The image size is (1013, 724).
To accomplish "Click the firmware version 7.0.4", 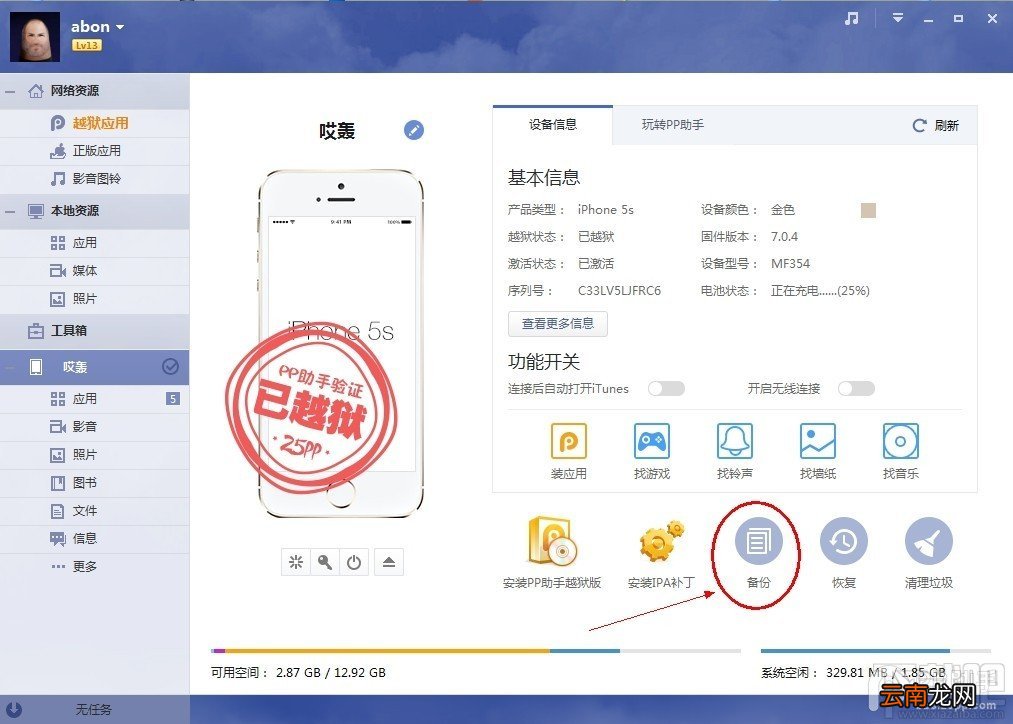I will pos(784,236).
